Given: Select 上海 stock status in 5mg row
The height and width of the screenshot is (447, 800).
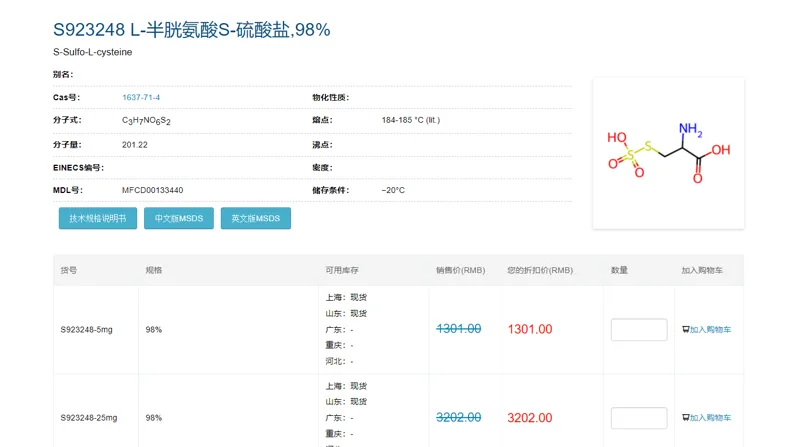Looking at the screenshot, I should tap(346, 297).
